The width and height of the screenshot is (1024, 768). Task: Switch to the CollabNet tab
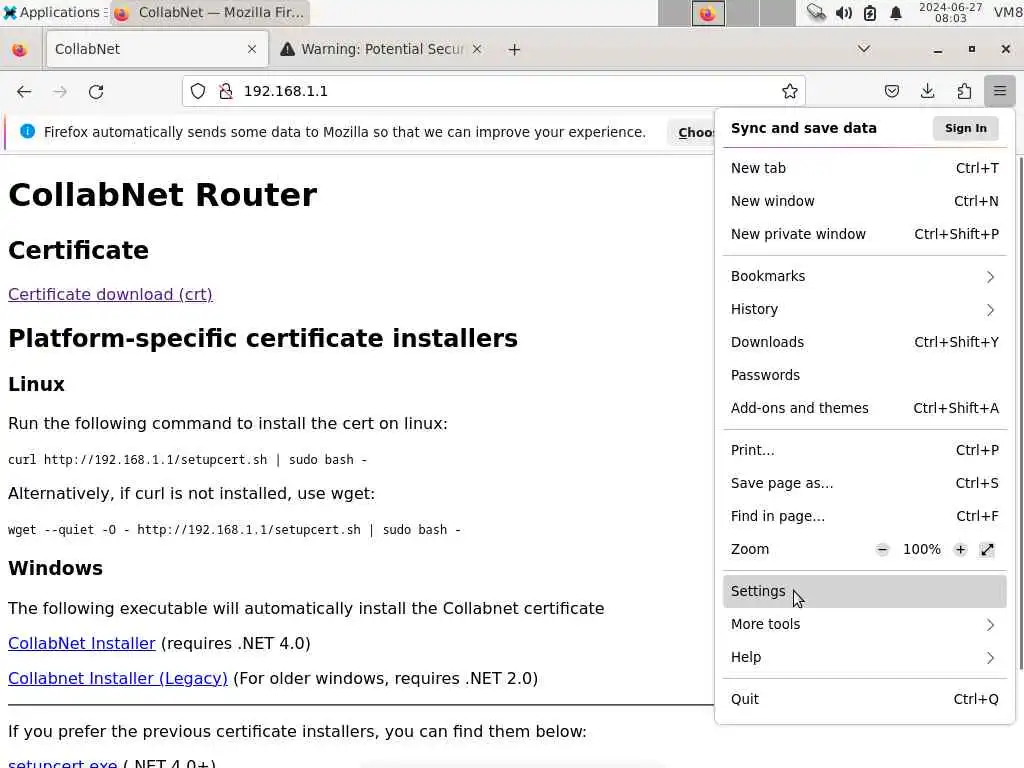point(157,49)
